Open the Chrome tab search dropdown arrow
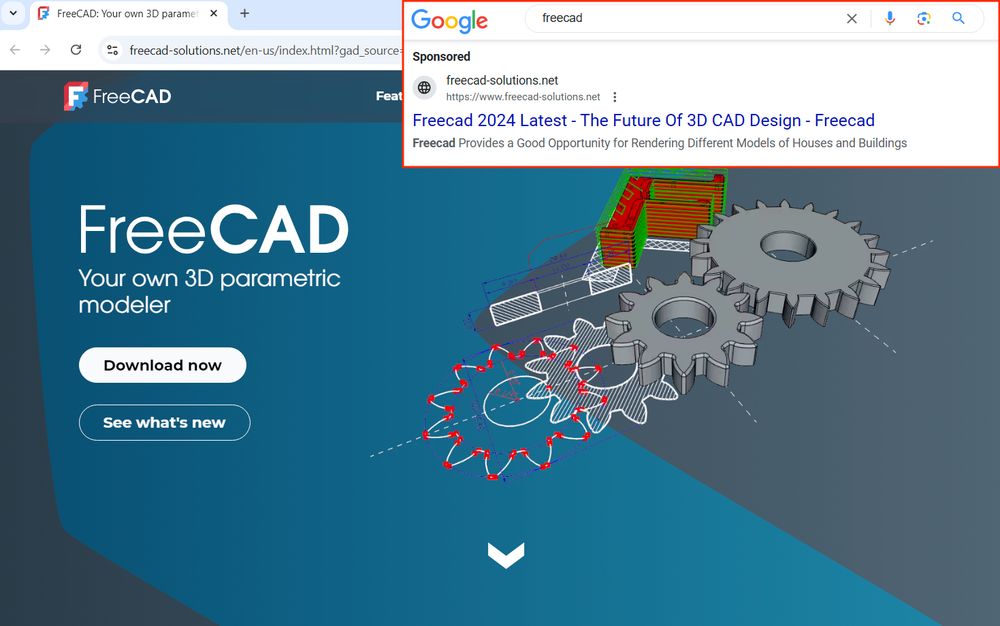The image size is (1000, 626). 13,13
